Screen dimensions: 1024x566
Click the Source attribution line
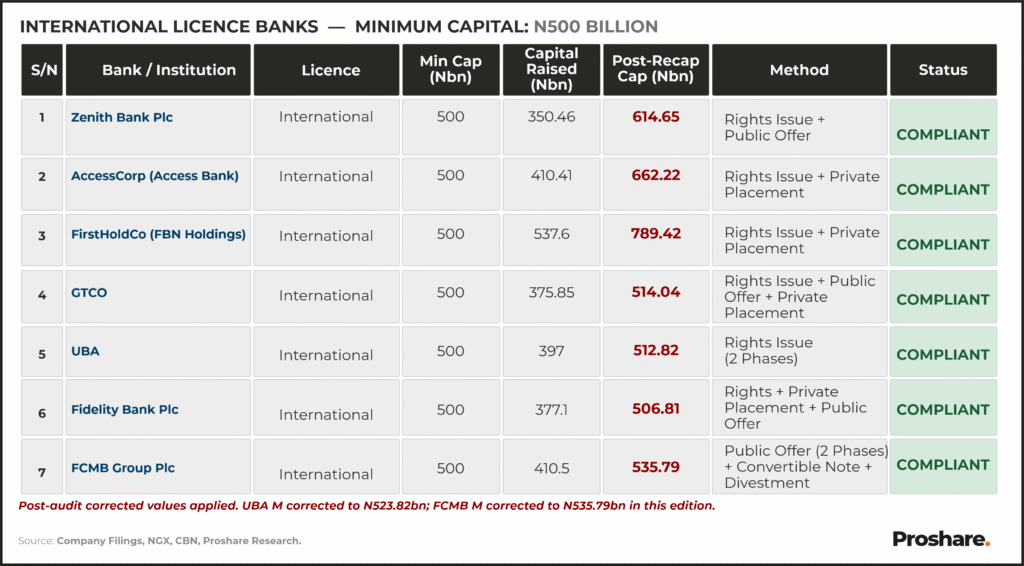(160, 541)
